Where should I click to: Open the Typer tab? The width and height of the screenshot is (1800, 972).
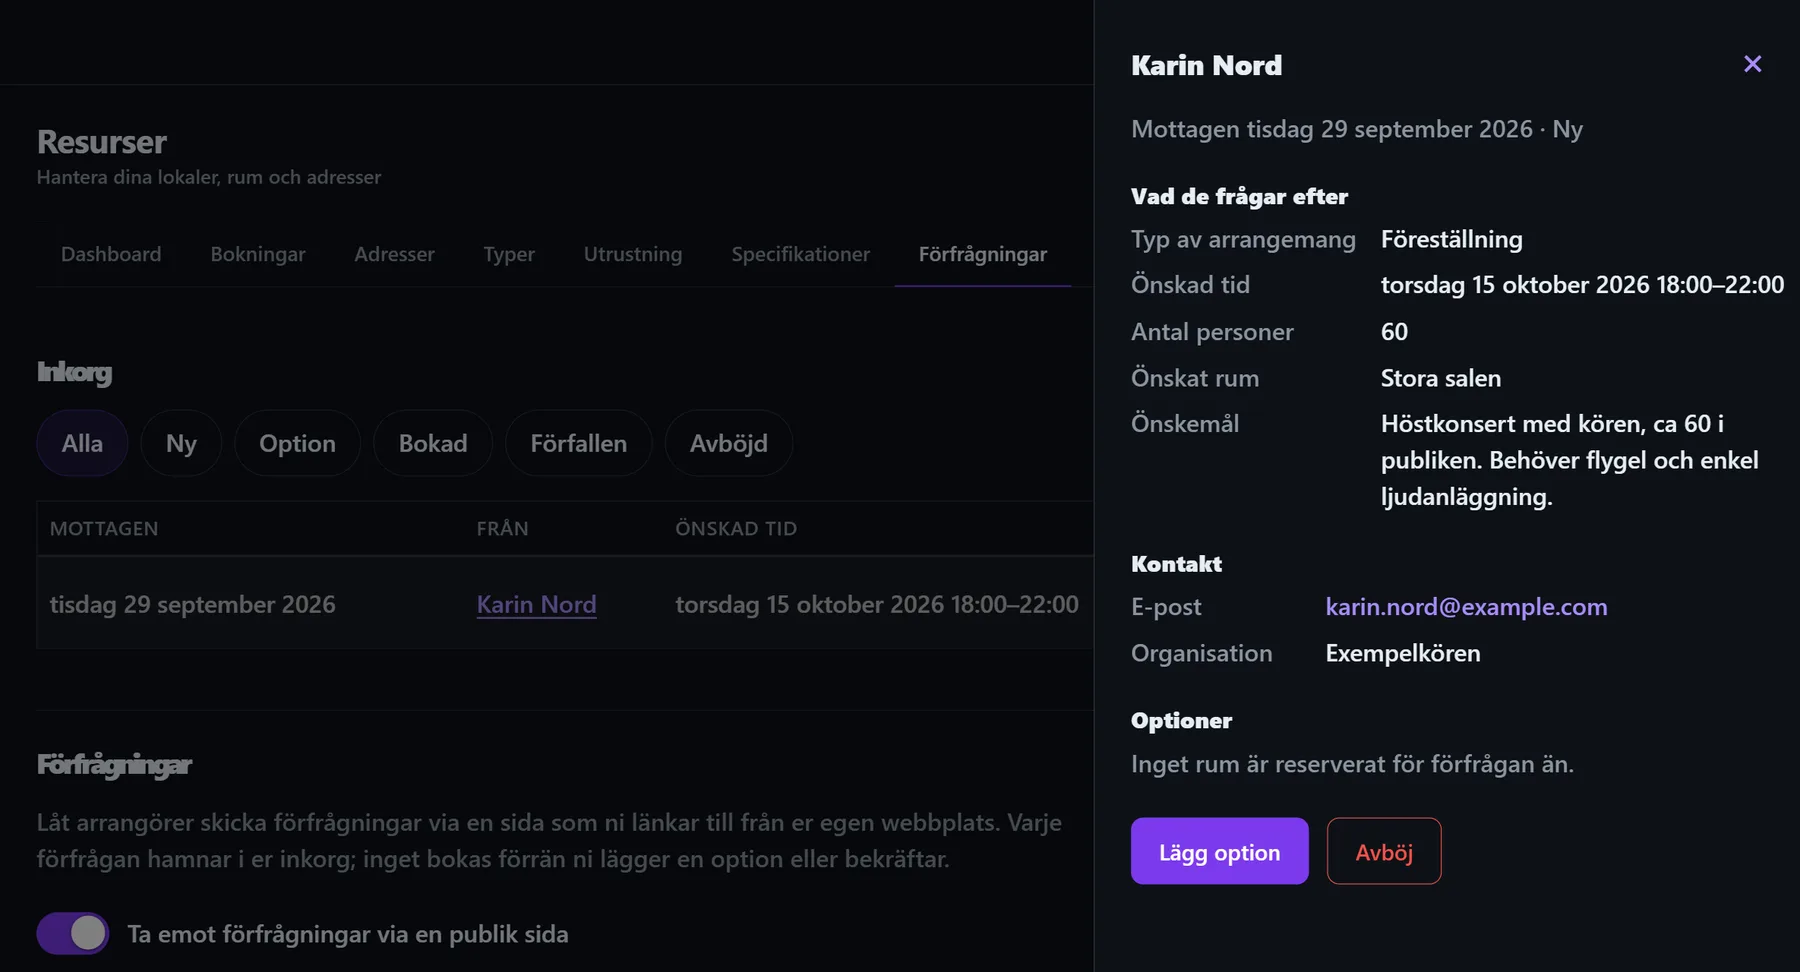point(509,254)
